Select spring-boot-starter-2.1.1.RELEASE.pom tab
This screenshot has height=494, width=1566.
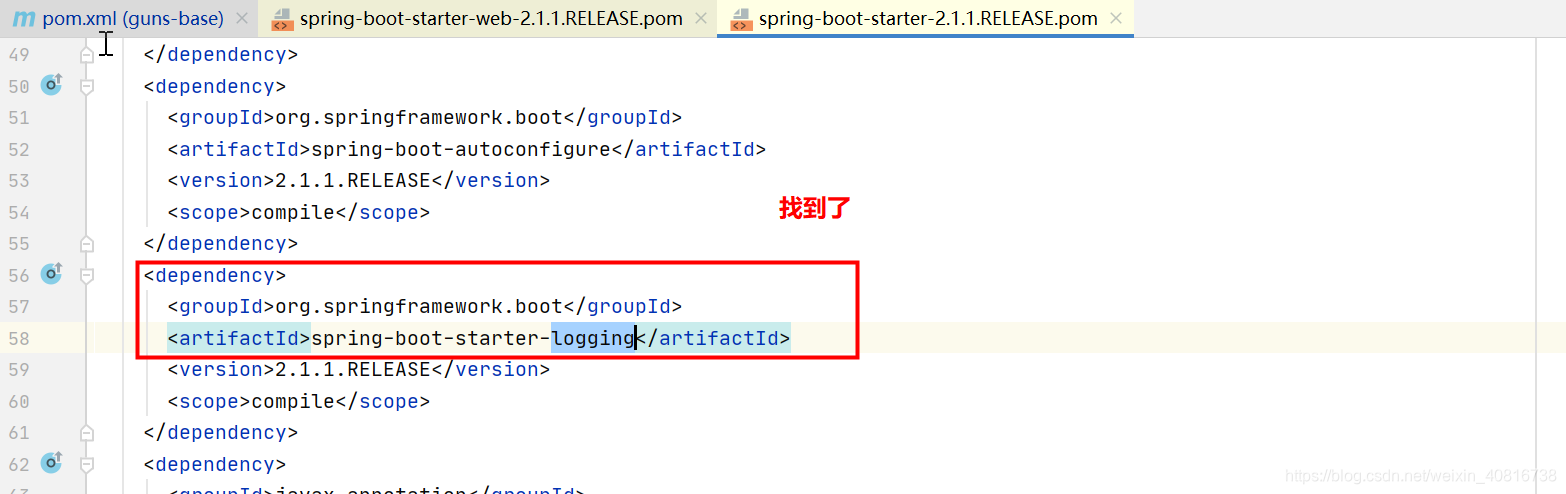(x=925, y=18)
